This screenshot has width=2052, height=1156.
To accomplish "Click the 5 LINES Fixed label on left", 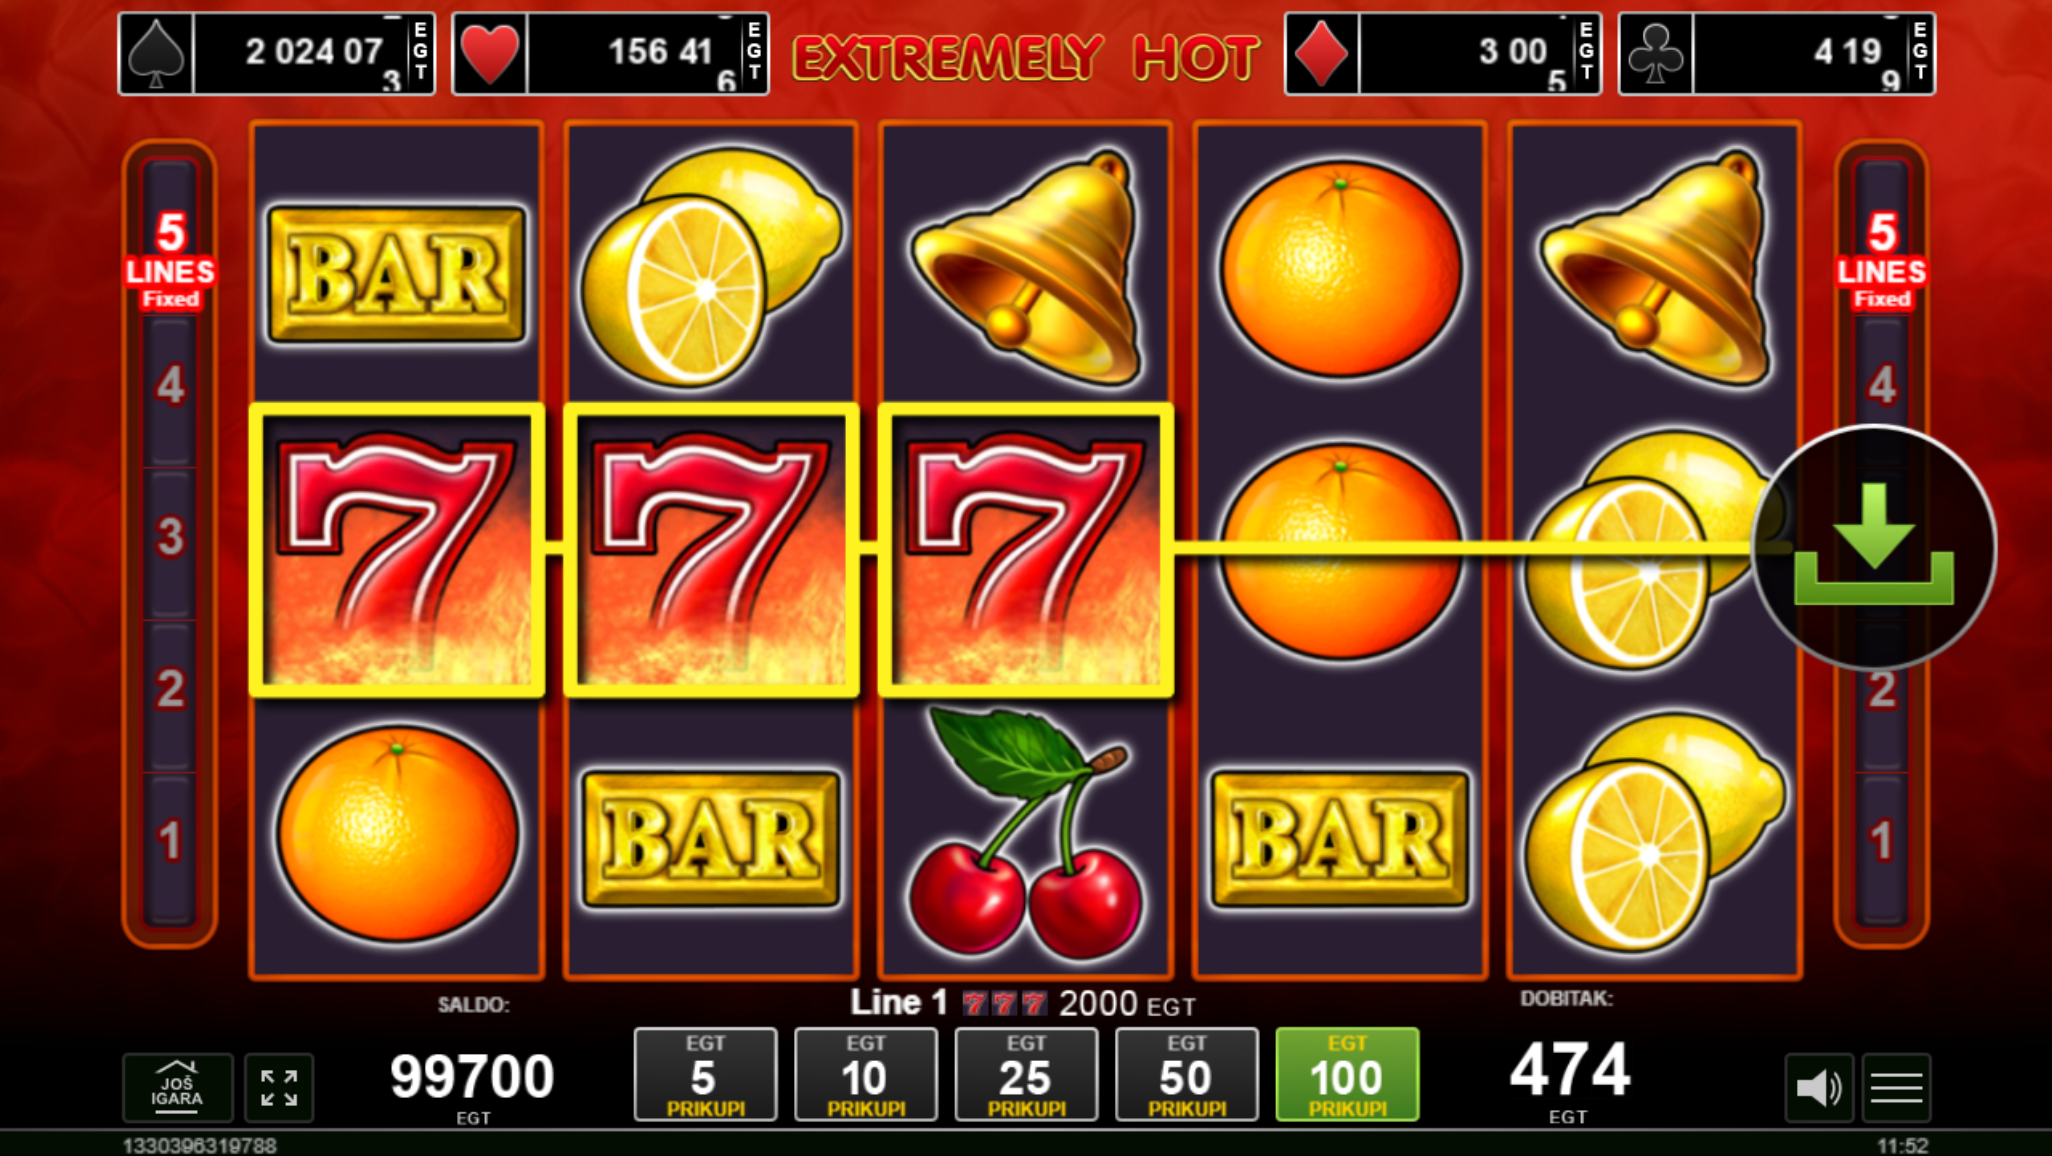I will [x=170, y=260].
